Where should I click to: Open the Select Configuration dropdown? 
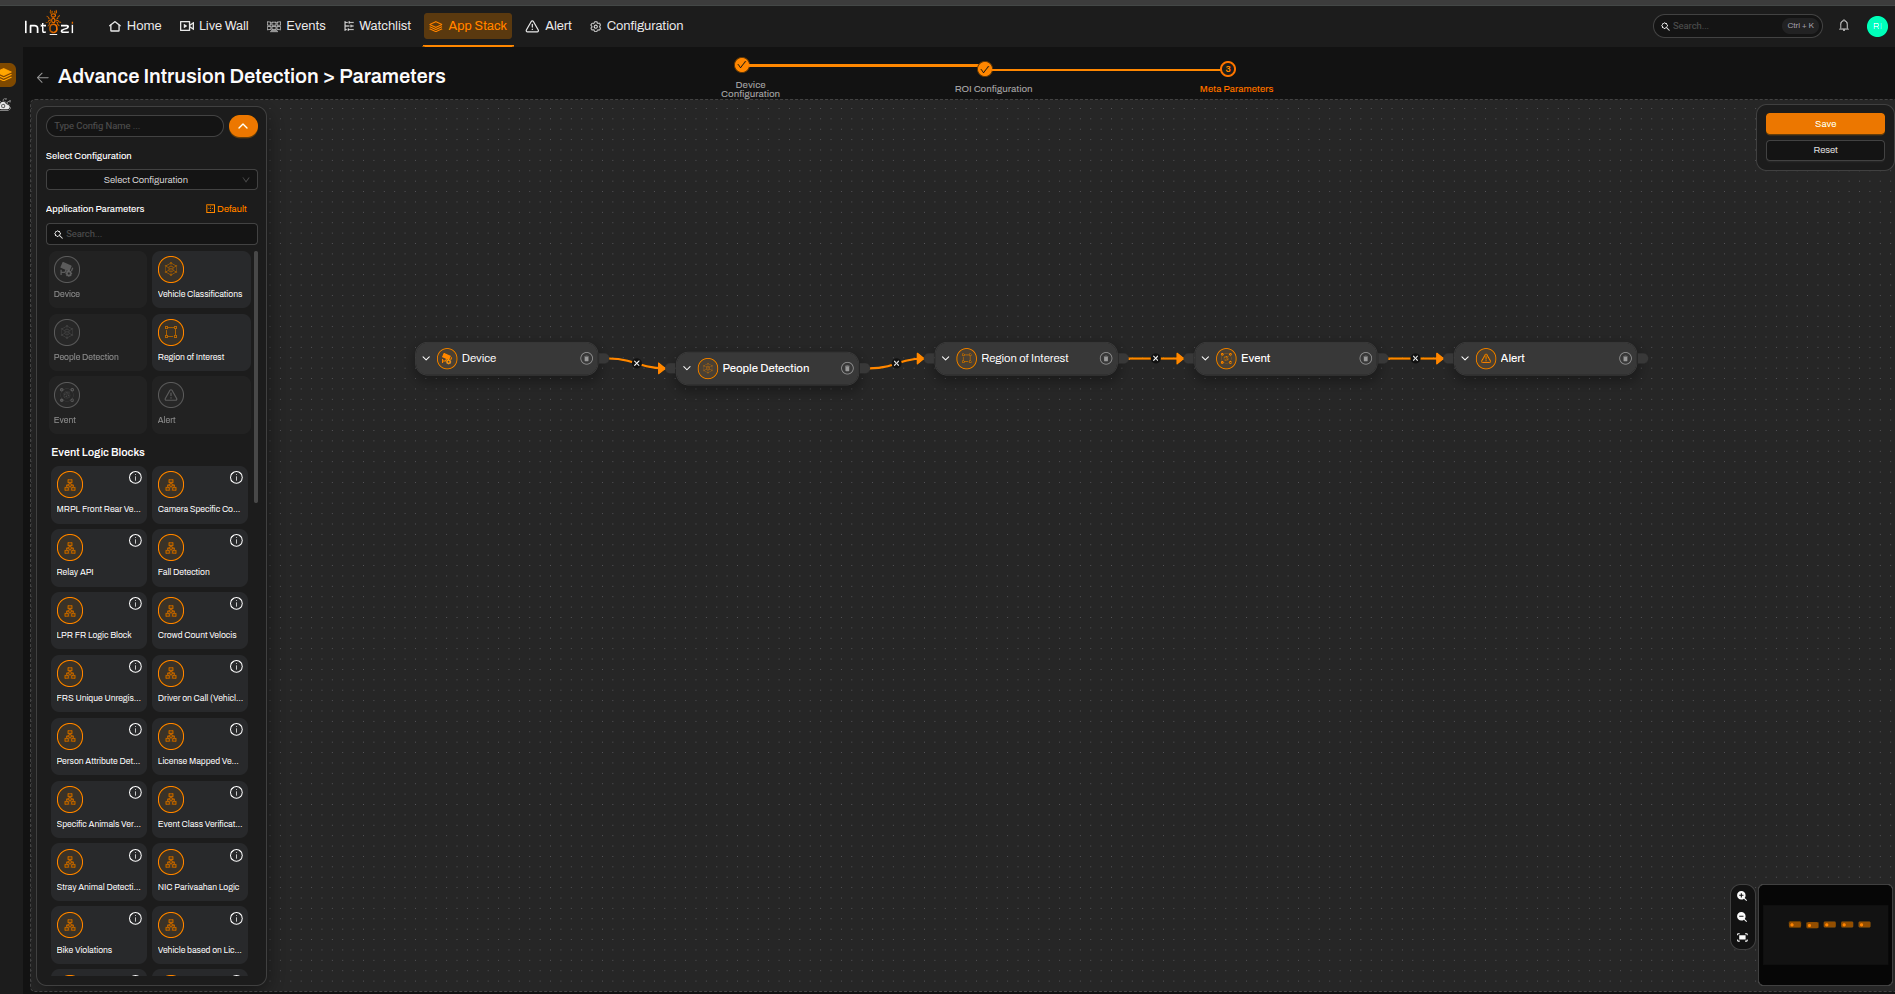tap(152, 180)
